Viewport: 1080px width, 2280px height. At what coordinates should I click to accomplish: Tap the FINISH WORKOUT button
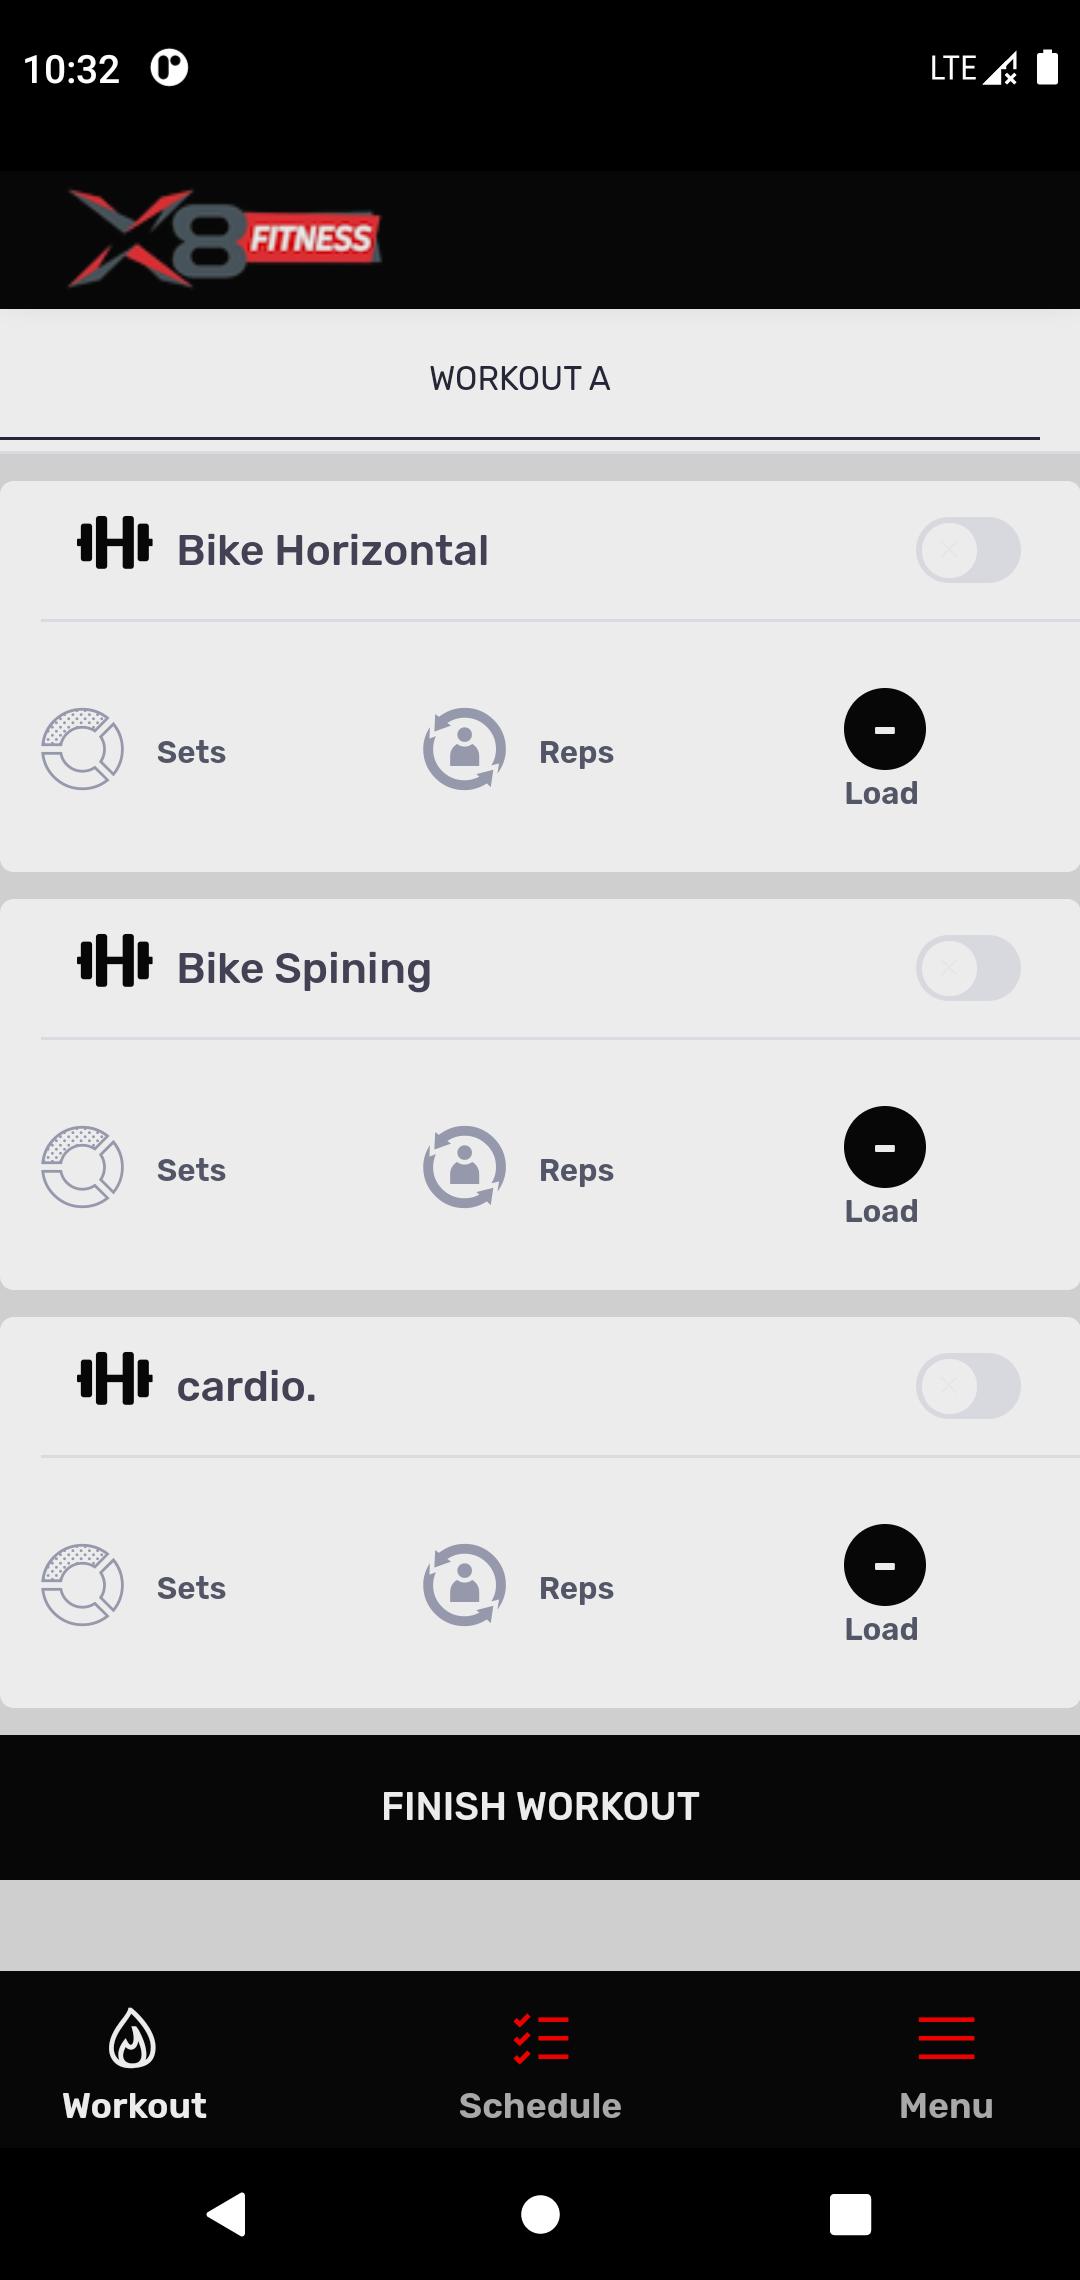coord(540,1807)
